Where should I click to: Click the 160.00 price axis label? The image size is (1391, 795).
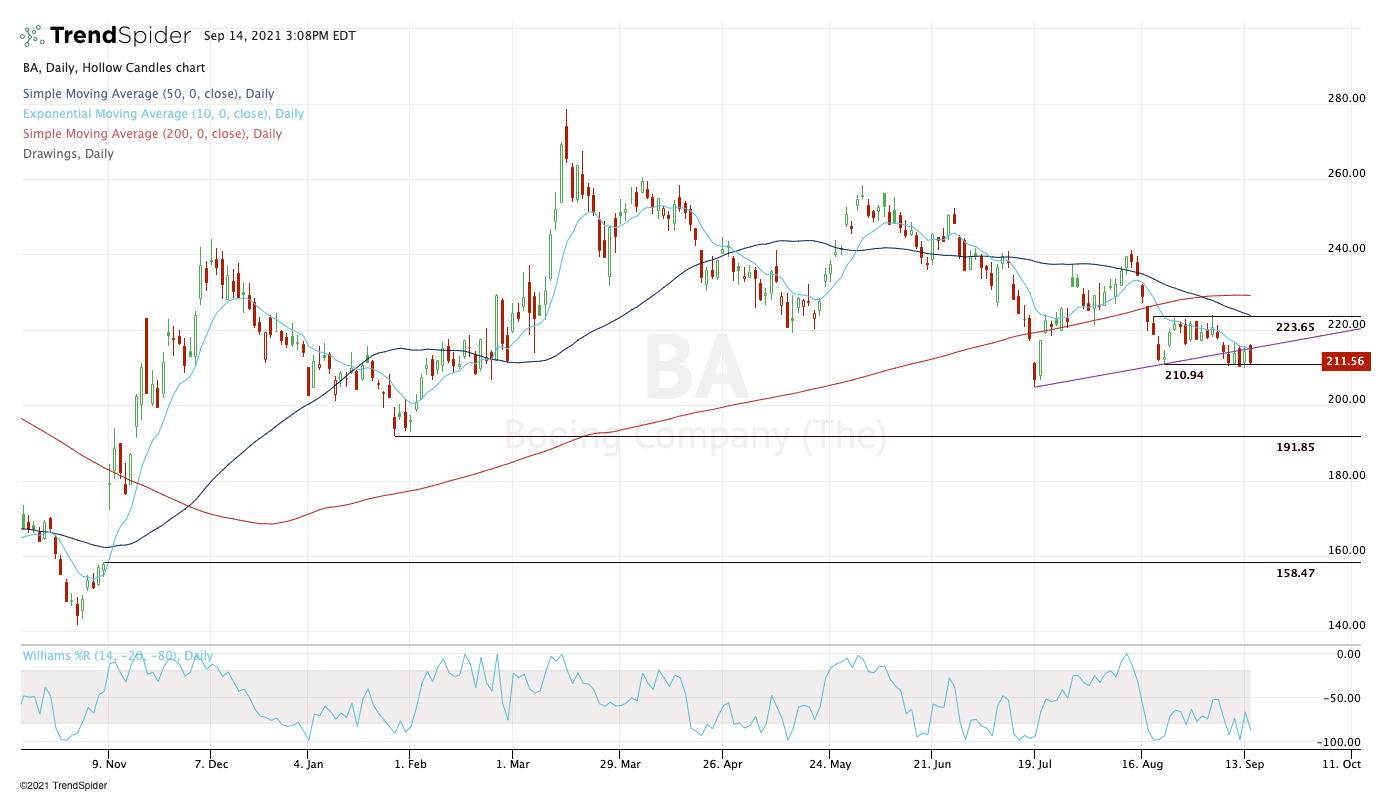coord(1347,550)
